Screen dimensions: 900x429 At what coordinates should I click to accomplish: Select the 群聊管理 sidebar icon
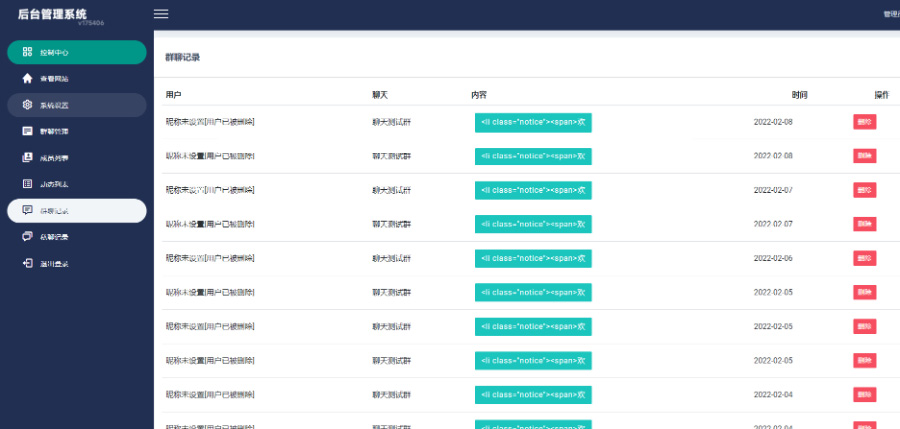click(27, 131)
